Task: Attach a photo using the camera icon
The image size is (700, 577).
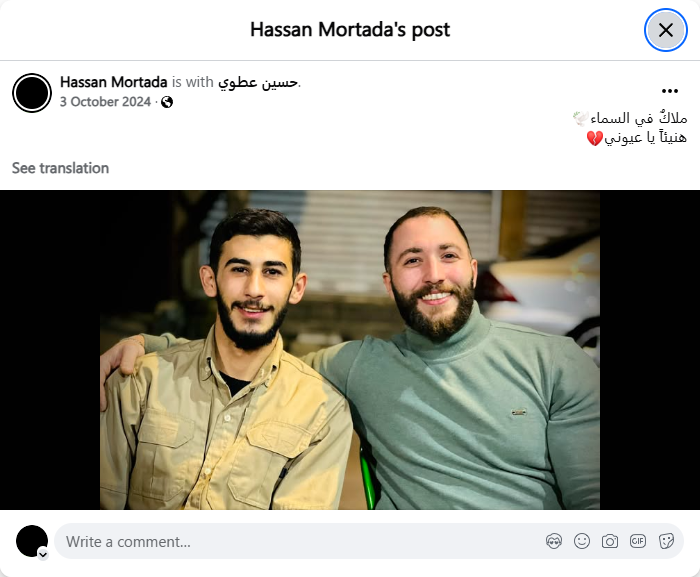Action: [610, 541]
